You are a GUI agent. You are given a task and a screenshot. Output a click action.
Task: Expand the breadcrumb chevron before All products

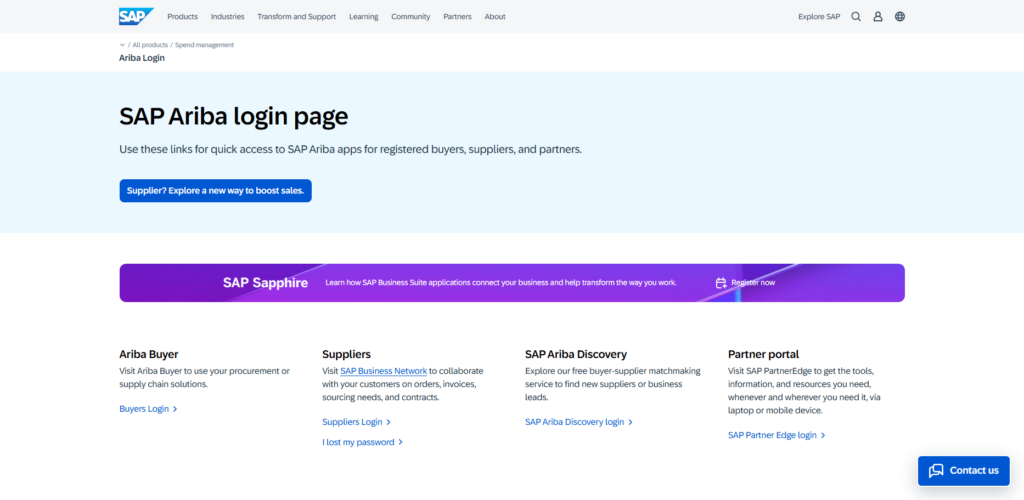tap(122, 45)
